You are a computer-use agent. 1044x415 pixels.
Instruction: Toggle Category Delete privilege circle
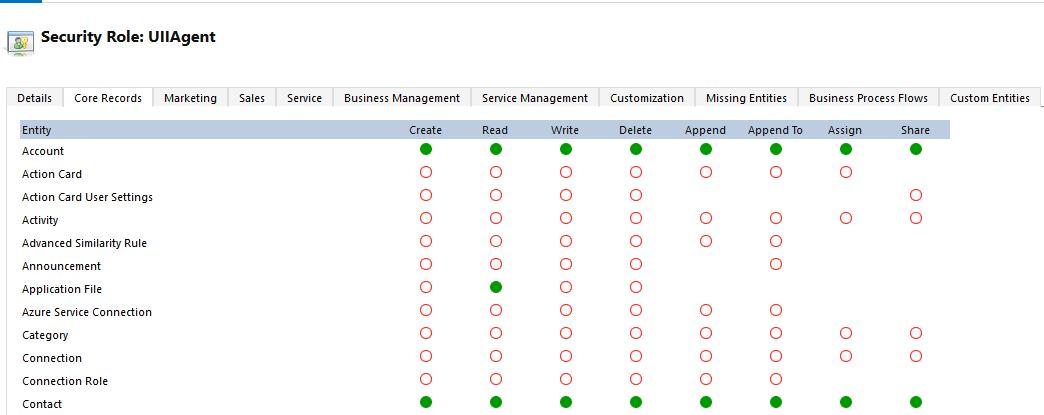tap(636, 333)
